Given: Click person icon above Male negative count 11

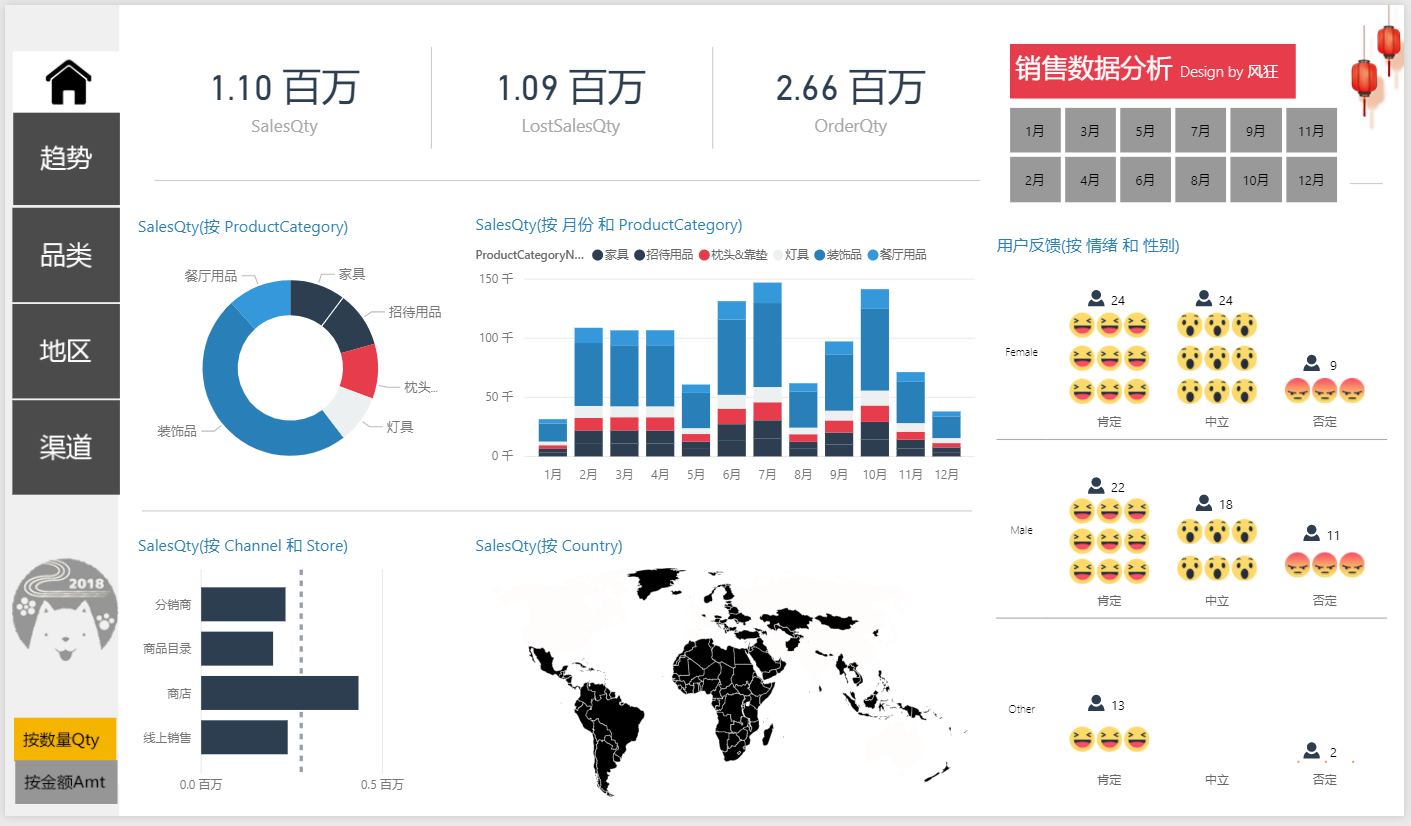Looking at the screenshot, I should [x=1312, y=534].
